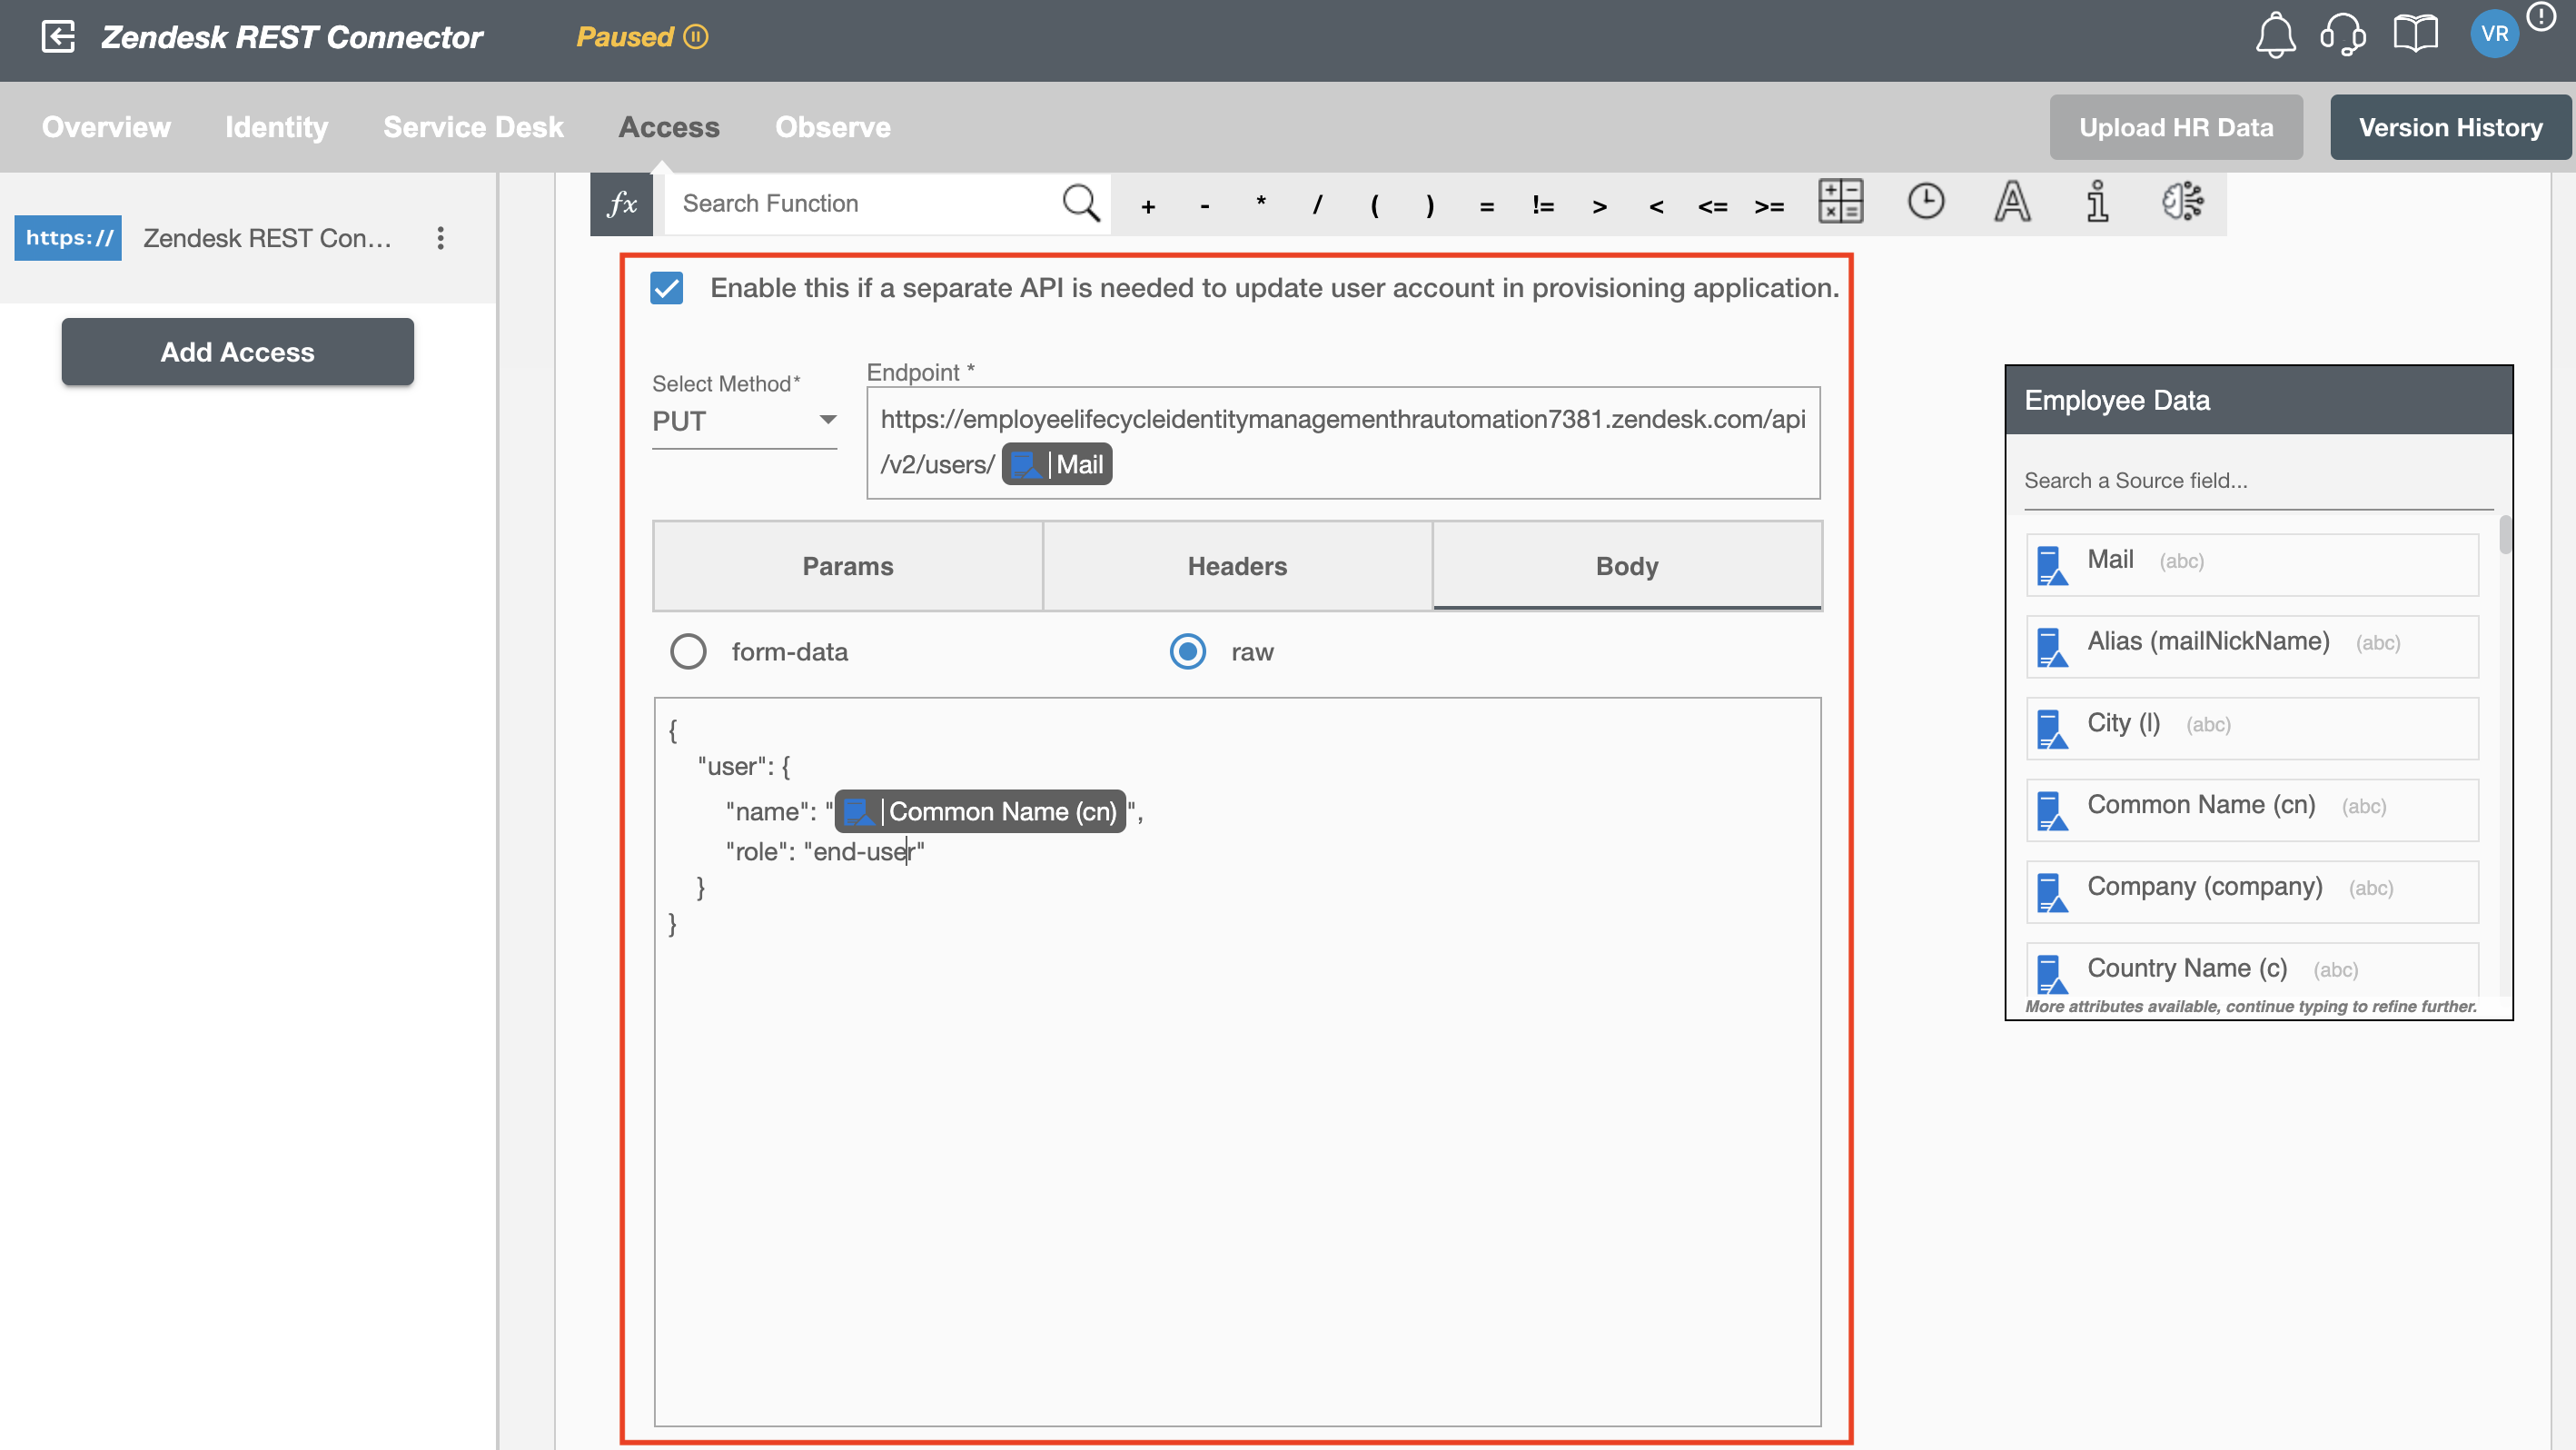
Task: Click the formula bar (fx) icon
Action: (x=621, y=202)
